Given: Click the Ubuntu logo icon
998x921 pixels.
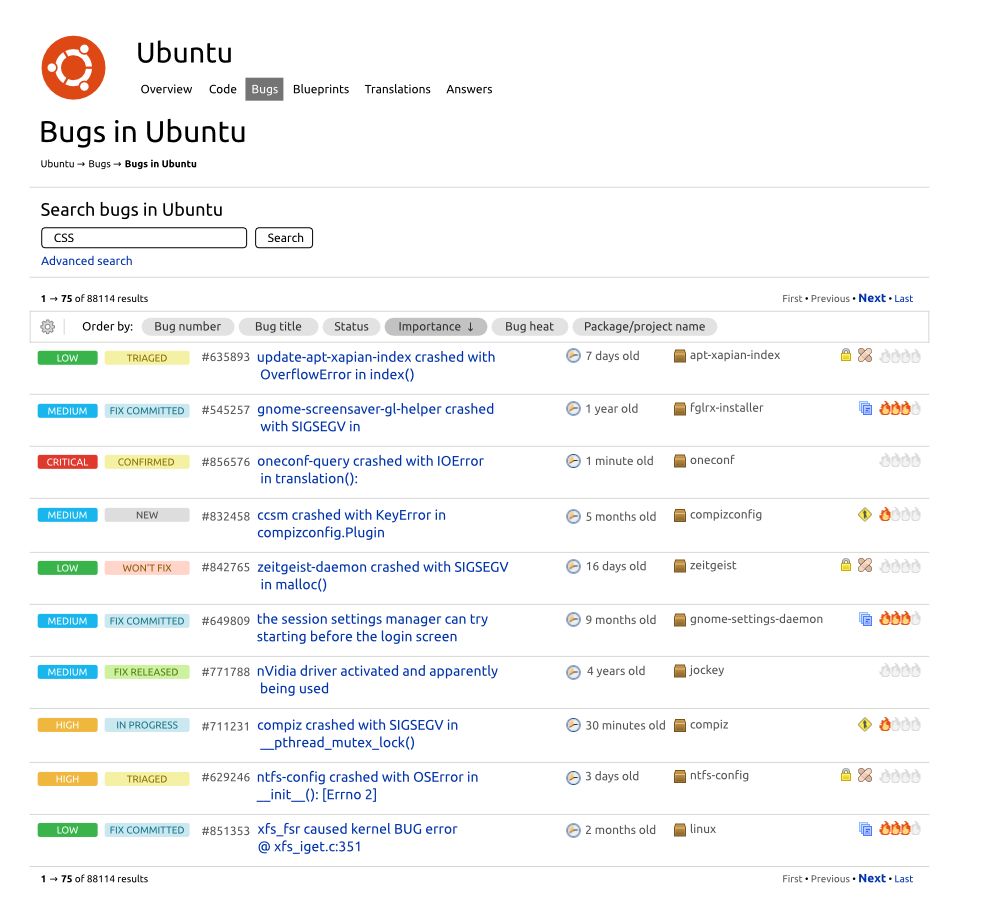Looking at the screenshot, I should 73,68.
